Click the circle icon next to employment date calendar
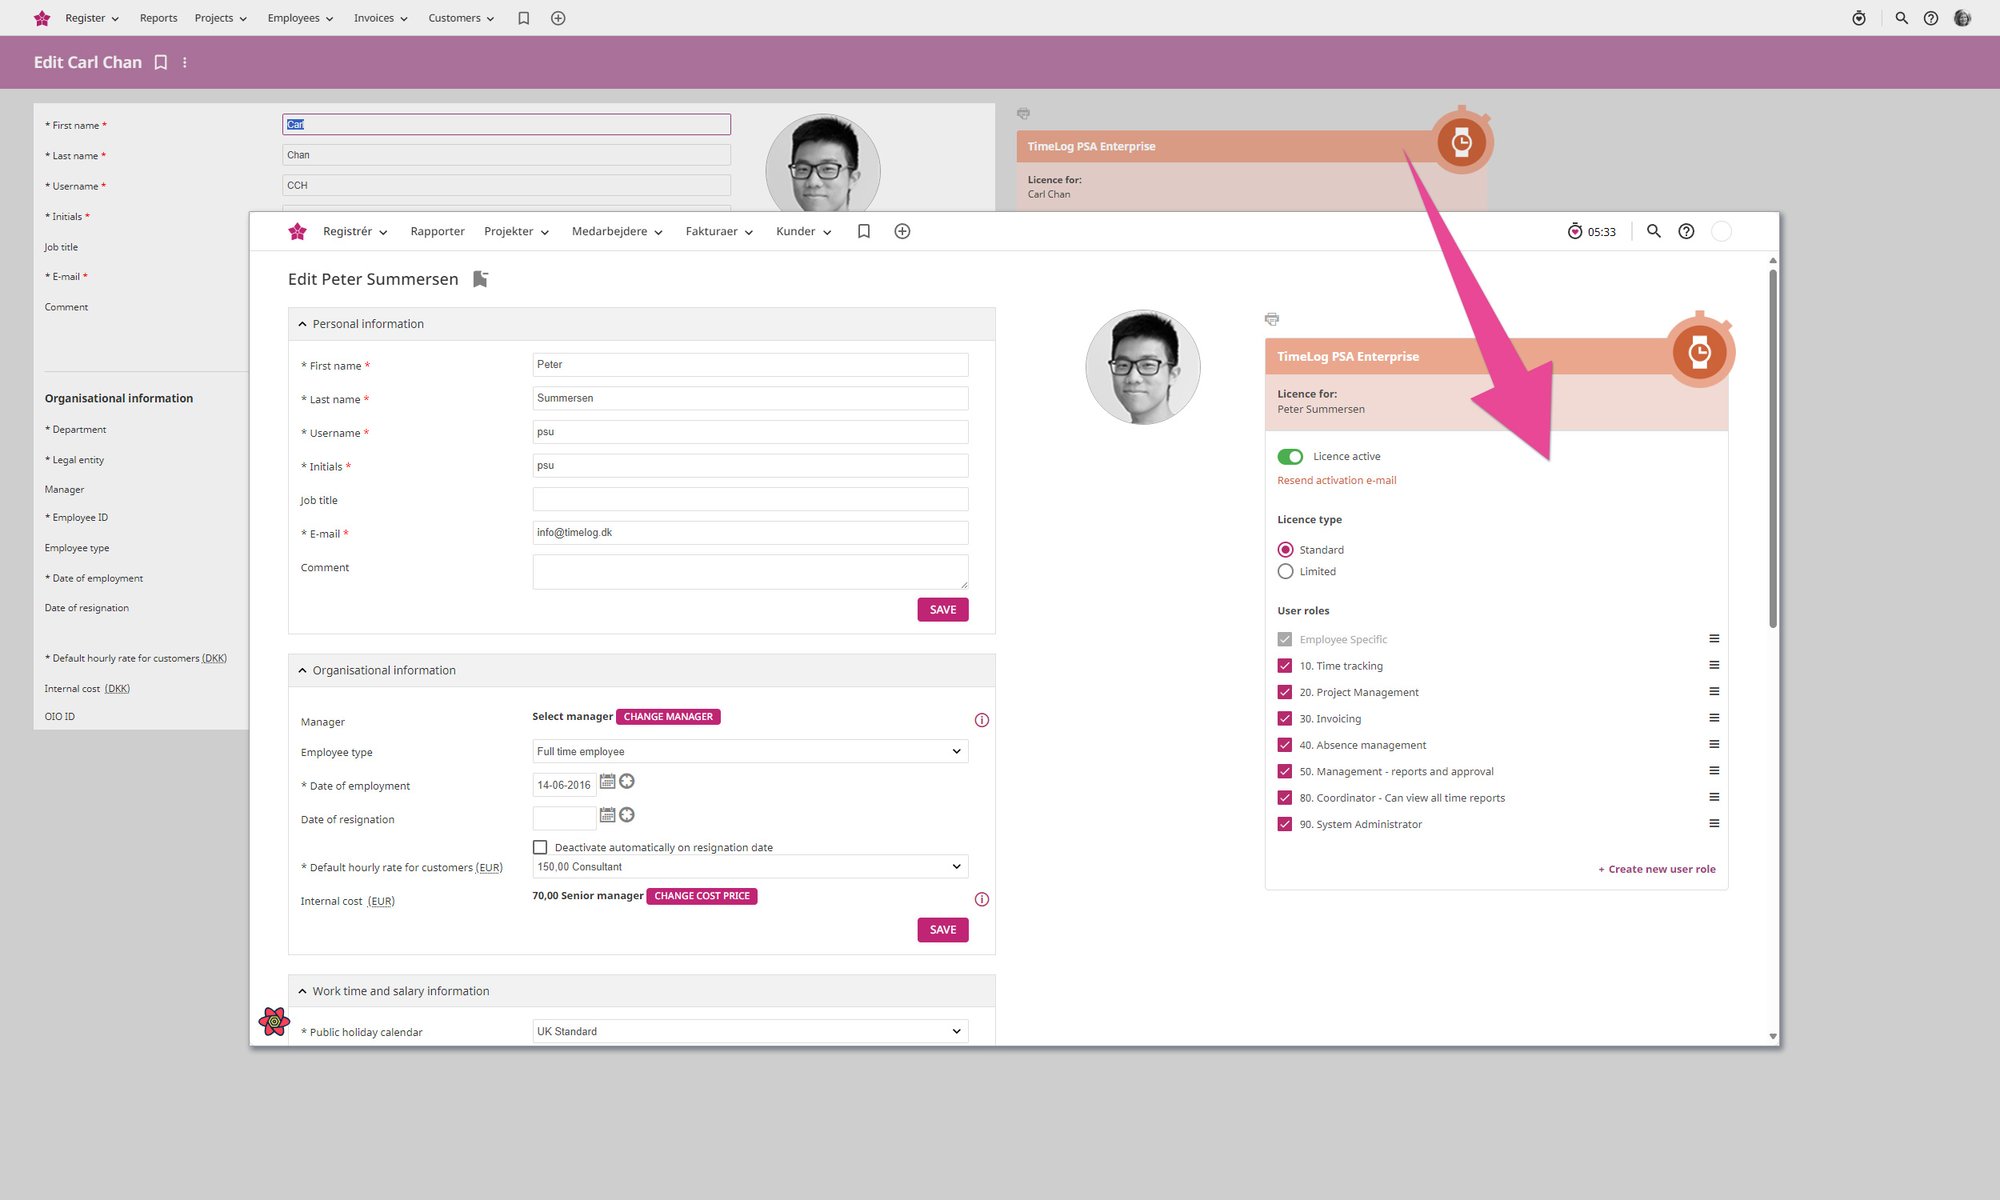 [x=627, y=782]
